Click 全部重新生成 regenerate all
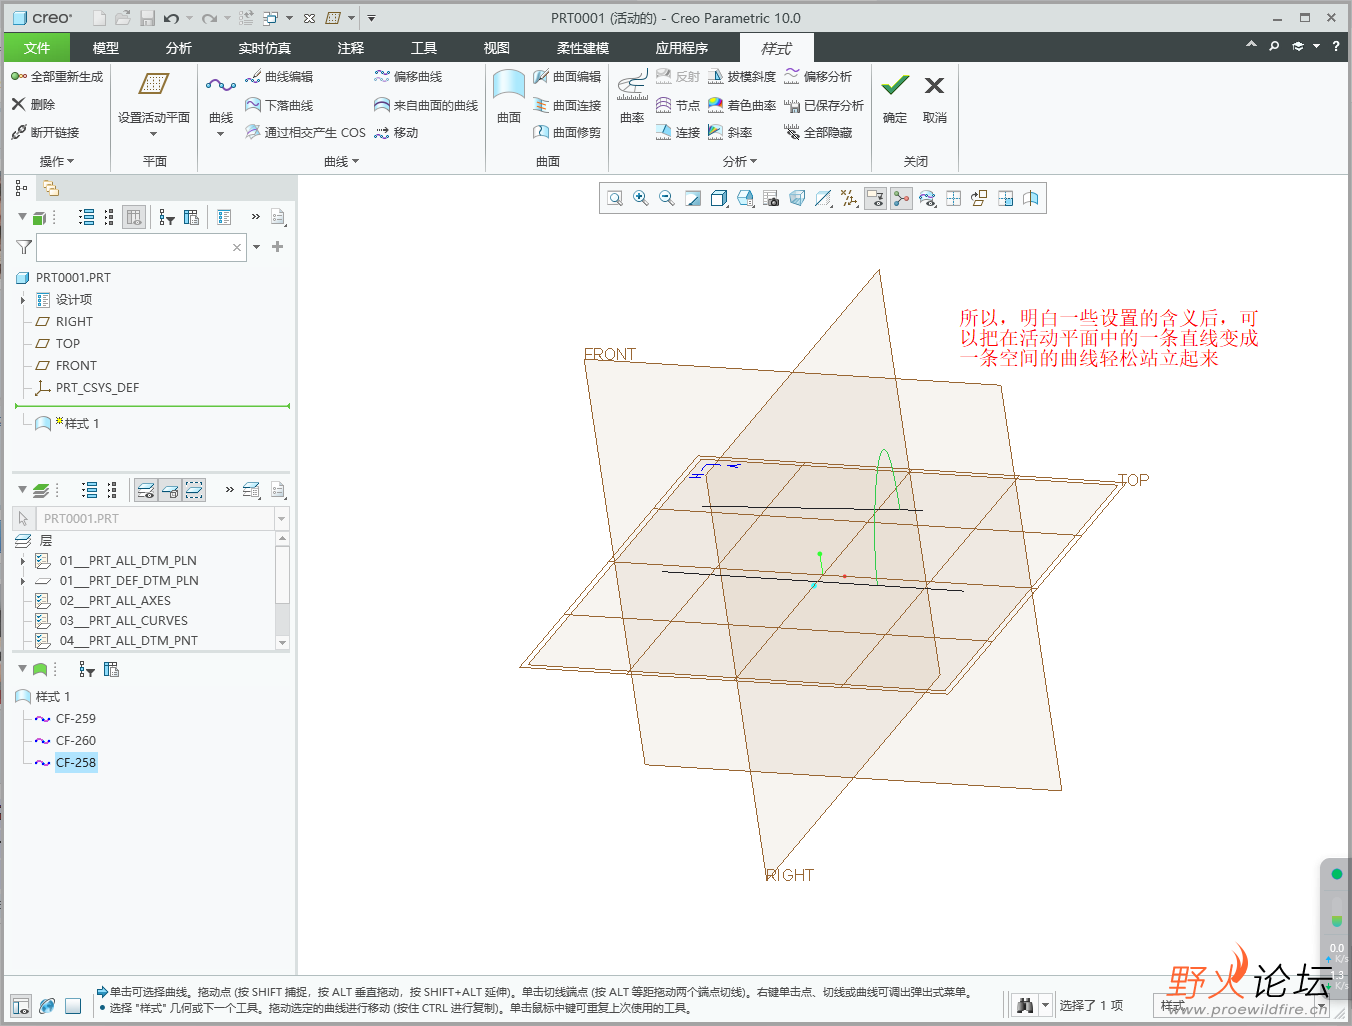 [x=57, y=76]
